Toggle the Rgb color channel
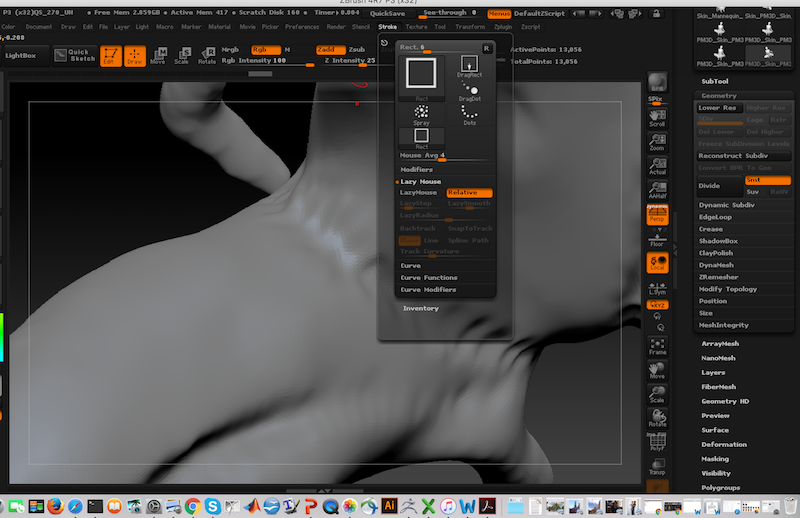800x518 pixels. click(265, 50)
